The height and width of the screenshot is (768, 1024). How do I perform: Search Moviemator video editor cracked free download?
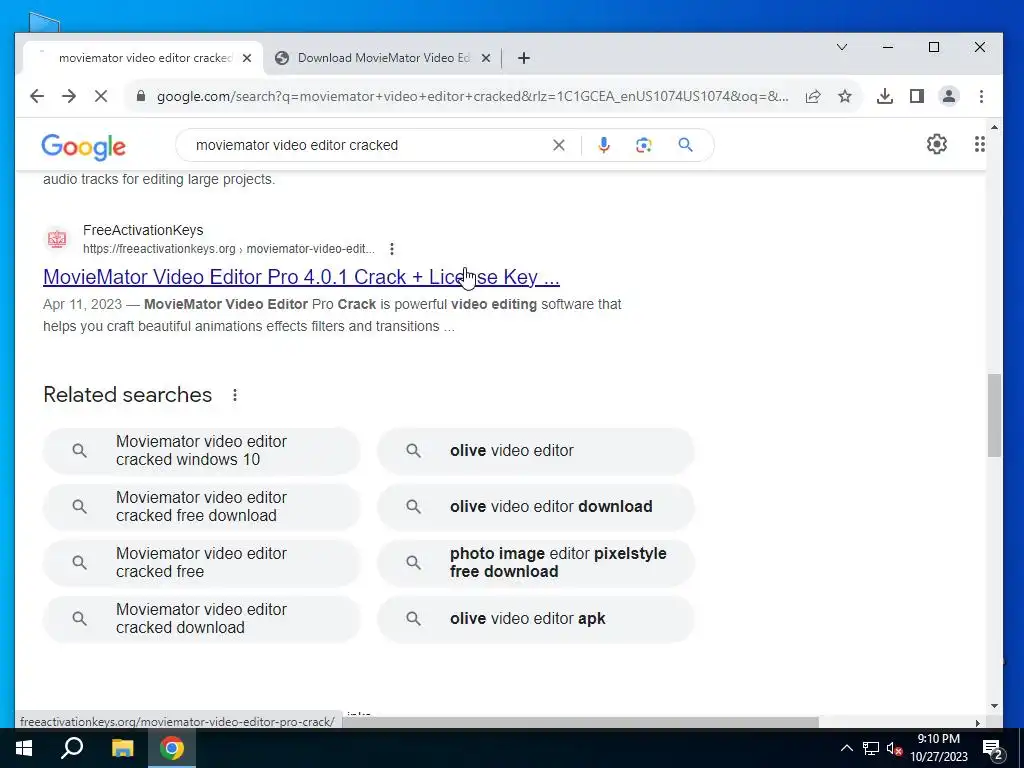coord(201,507)
